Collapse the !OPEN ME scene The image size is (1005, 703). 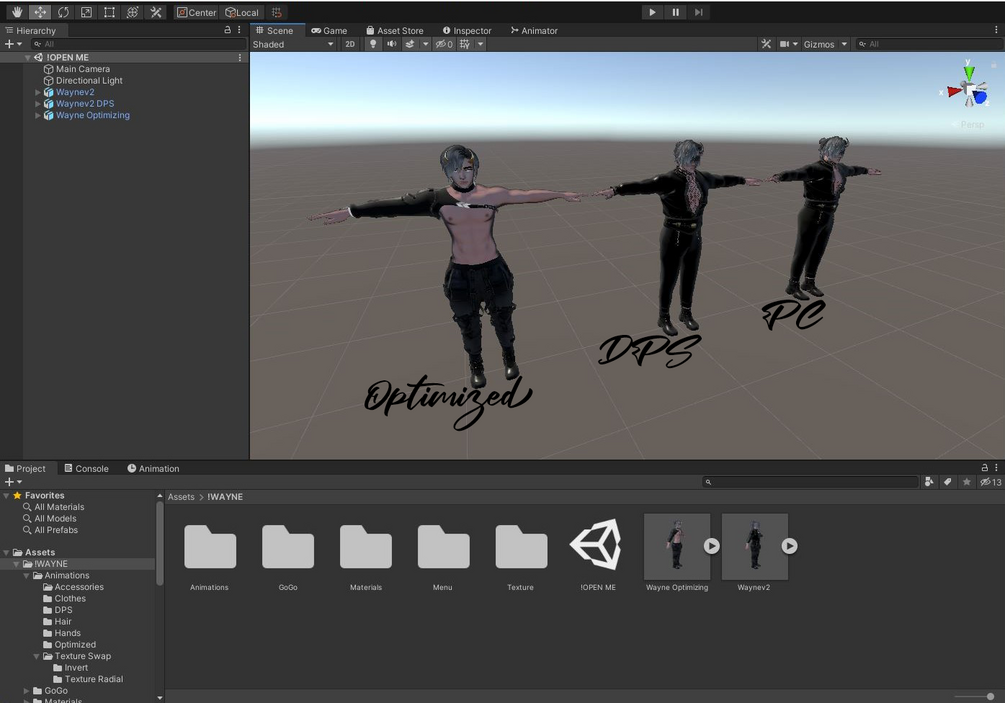[28, 58]
